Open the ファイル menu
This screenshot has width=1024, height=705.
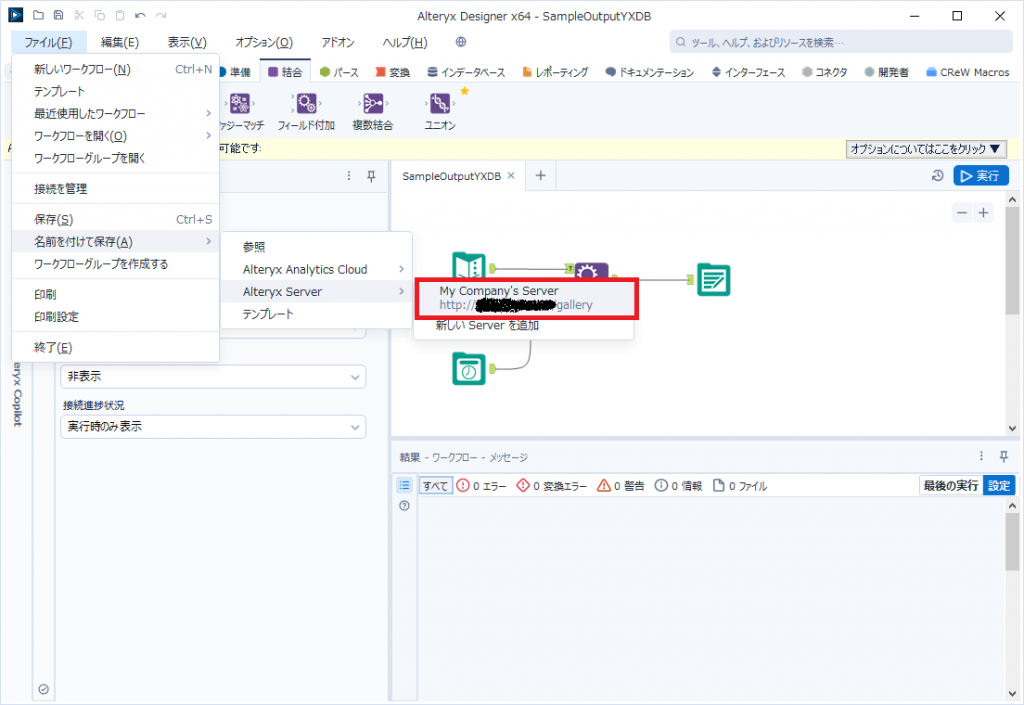[x=49, y=42]
